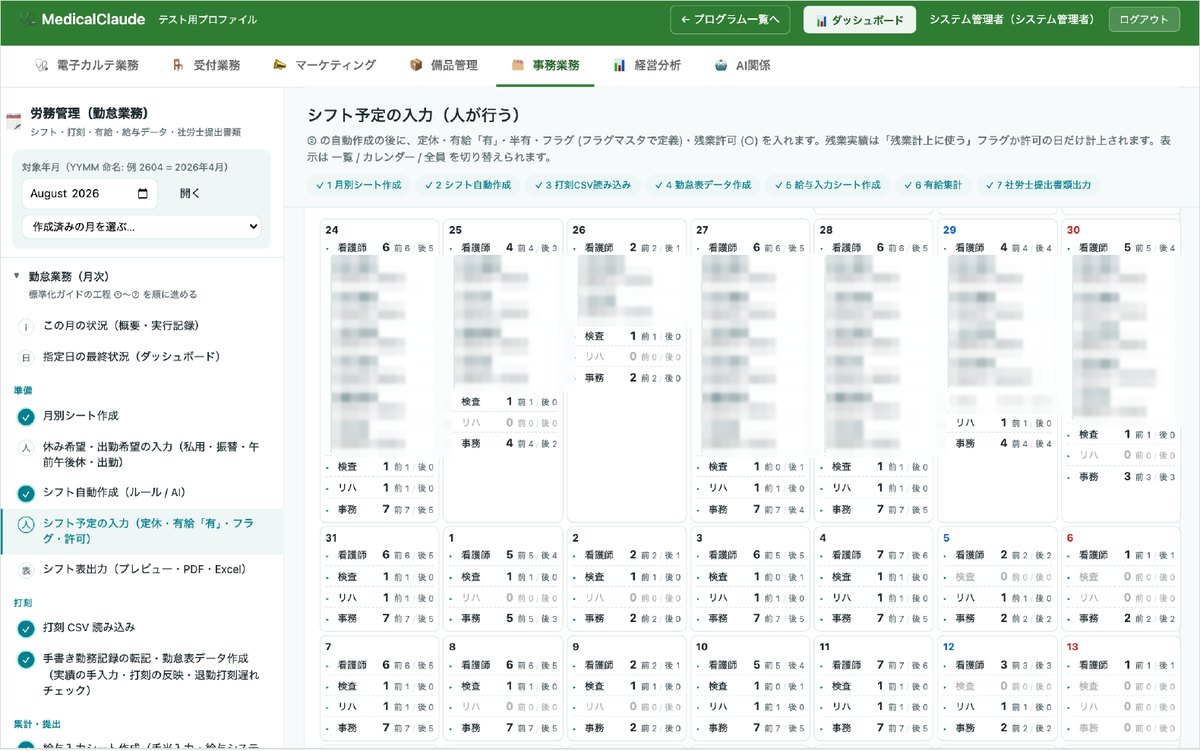Click the 事務 row in day 26
1200x751 pixels.
(626, 378)
